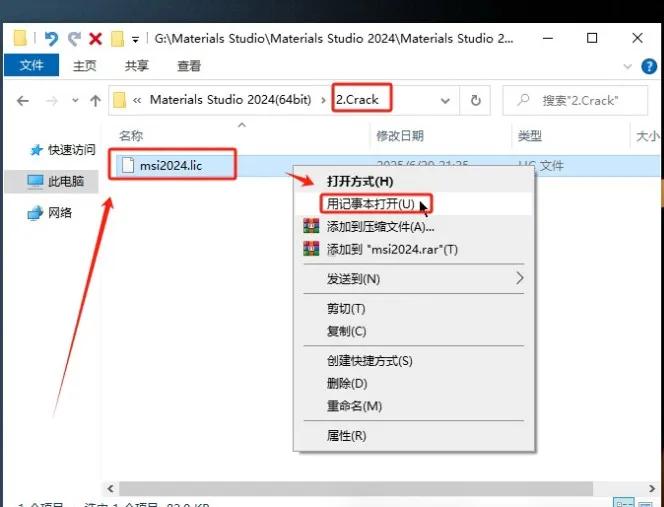This screenshot has width=664, height=507.
Task: Choose 添加到压缩文件(A)... in context menu
Action: pos(380,227)
